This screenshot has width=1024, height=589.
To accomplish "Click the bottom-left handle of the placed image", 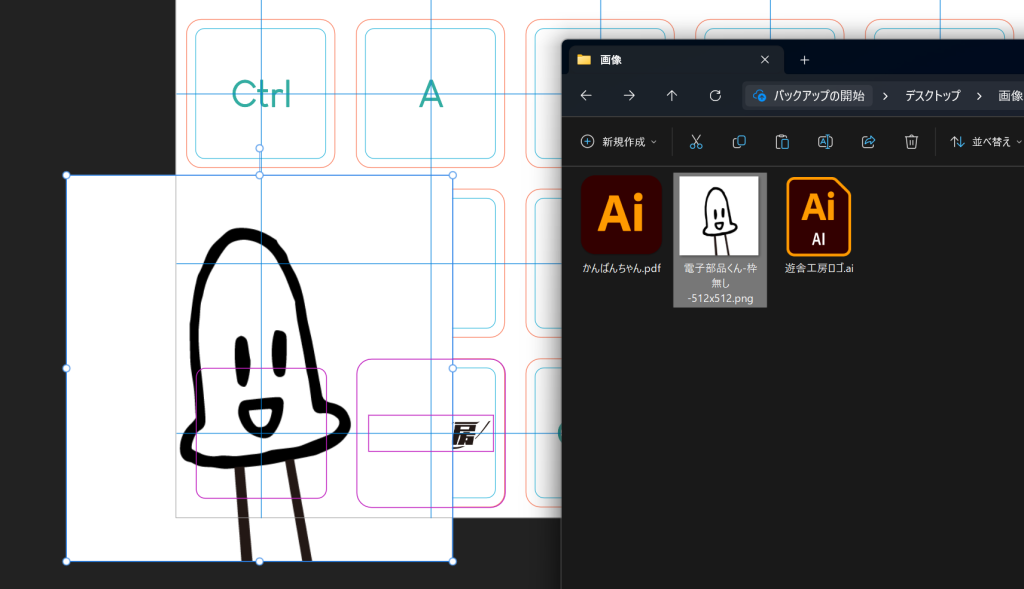I will [x=66, y=561].
